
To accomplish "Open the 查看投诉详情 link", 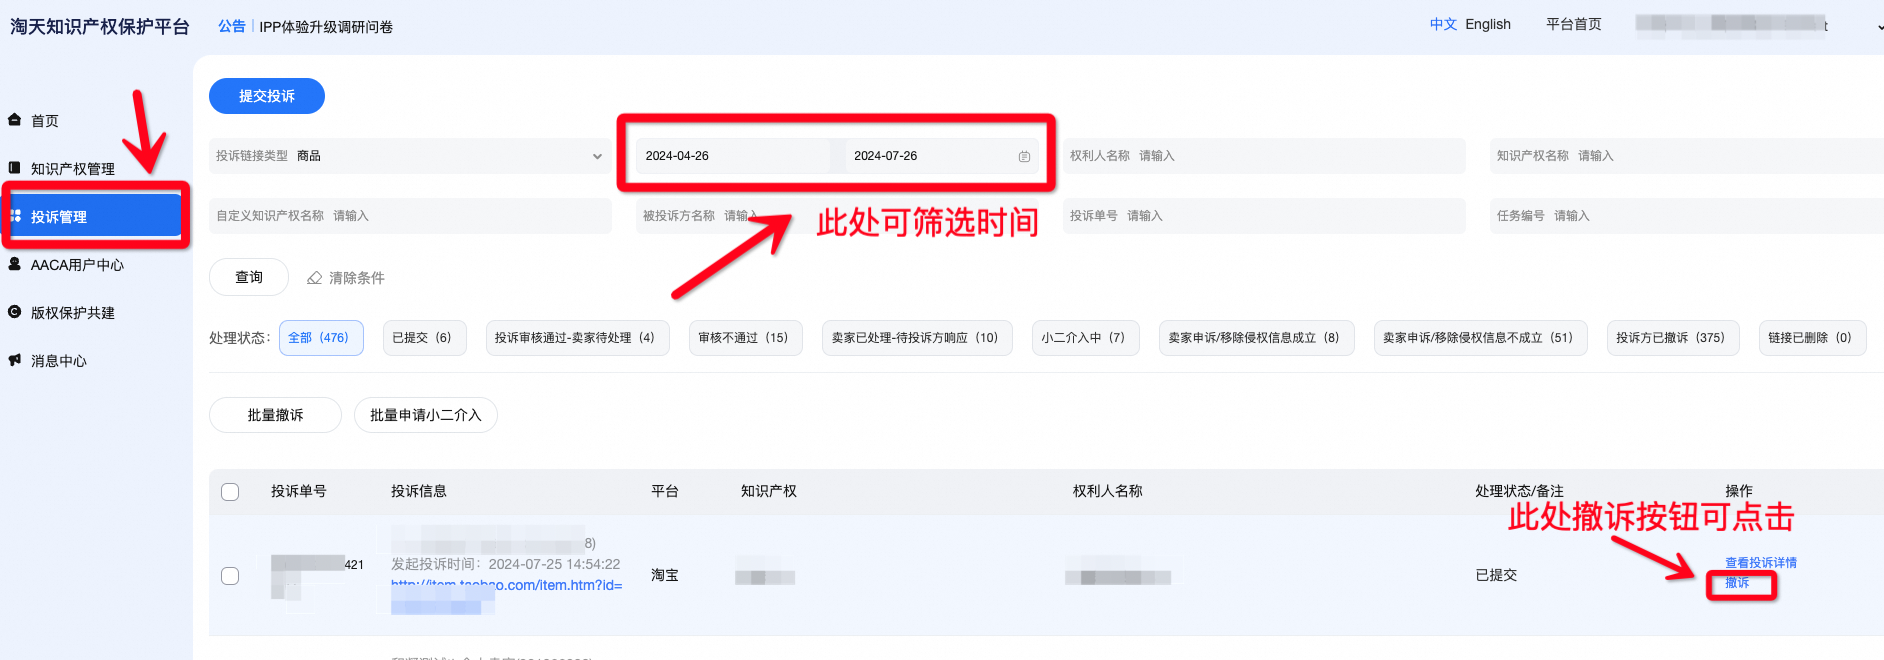I will coord(1760,563).
